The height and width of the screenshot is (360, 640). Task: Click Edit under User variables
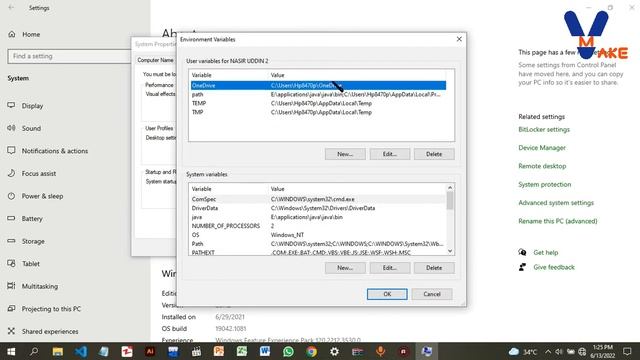(x=389, y=154)
